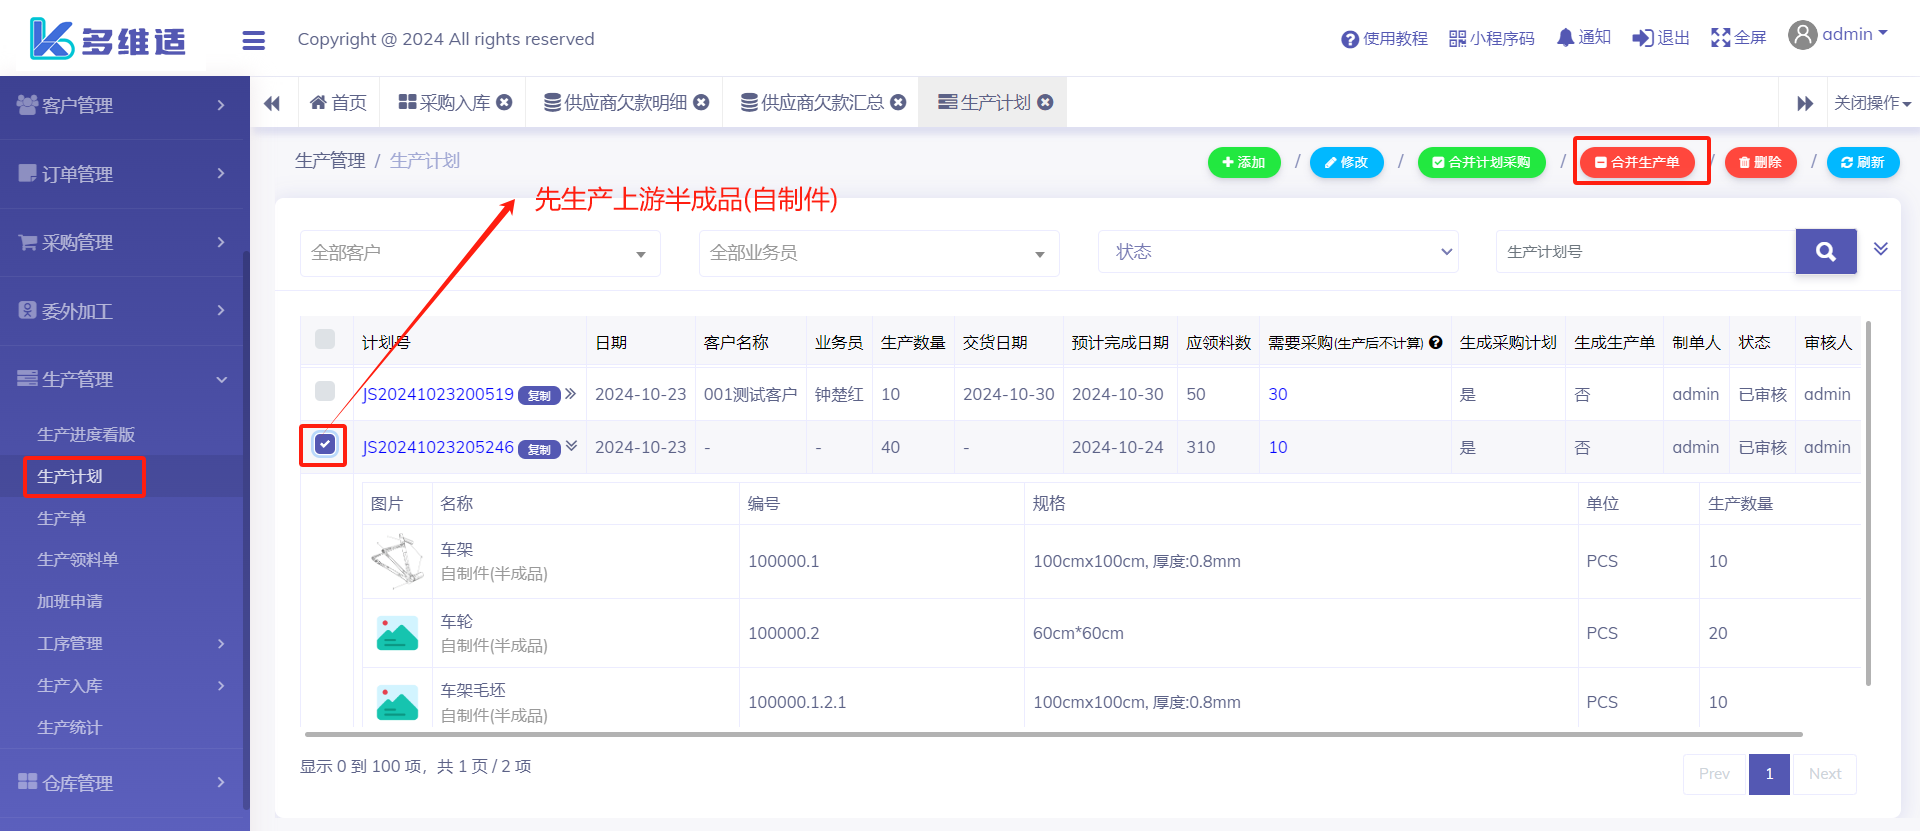Open plan link JS20241023200519
Screen dimensions: 1920x831
coord(437,394)
